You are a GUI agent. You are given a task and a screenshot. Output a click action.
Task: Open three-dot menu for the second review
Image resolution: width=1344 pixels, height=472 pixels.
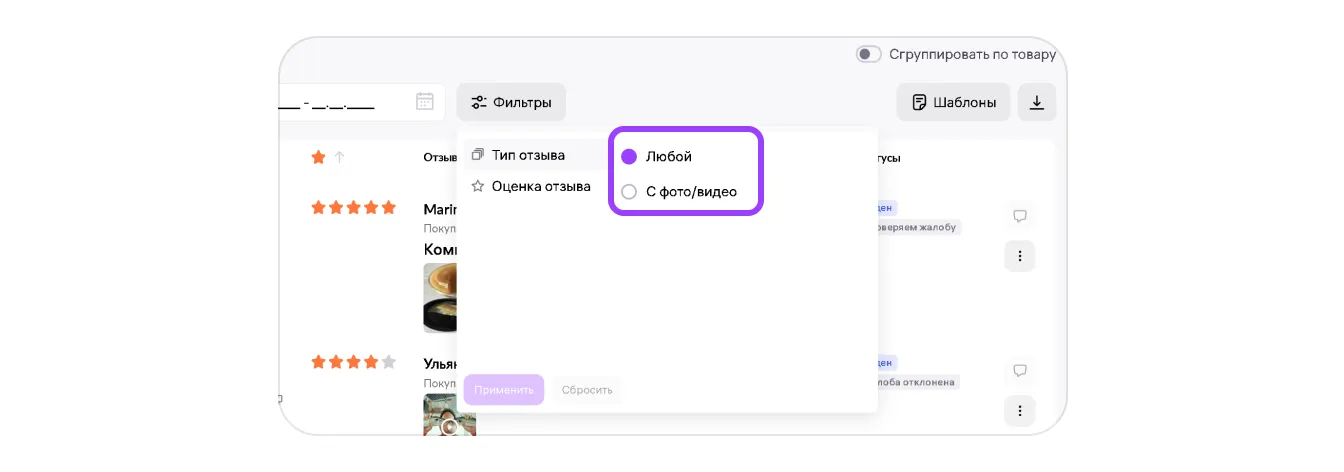1019,411
